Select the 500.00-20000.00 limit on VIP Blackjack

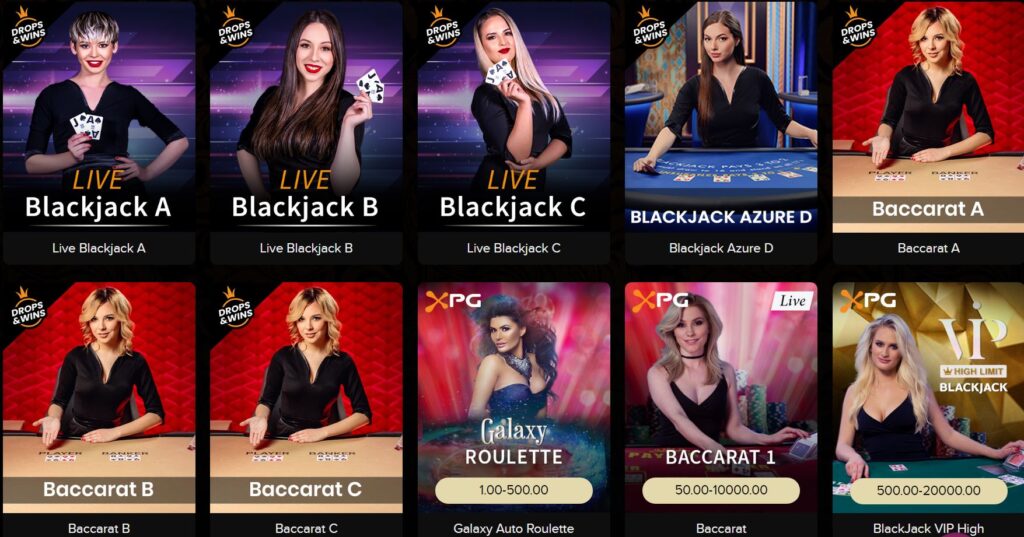coord(928,490)
